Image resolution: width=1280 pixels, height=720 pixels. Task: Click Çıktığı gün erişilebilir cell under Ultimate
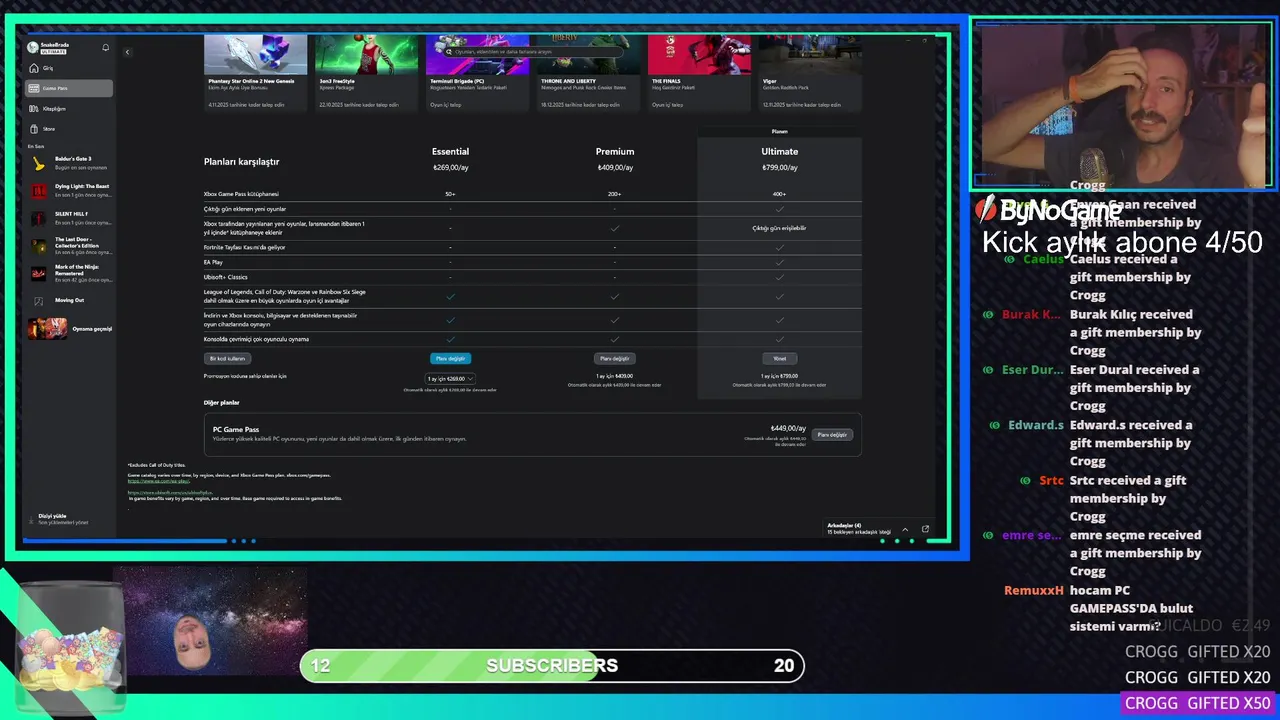(779, 228)
